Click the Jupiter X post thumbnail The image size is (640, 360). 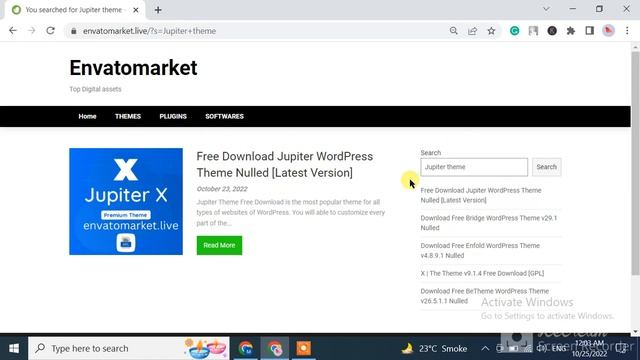click(126, 201)
